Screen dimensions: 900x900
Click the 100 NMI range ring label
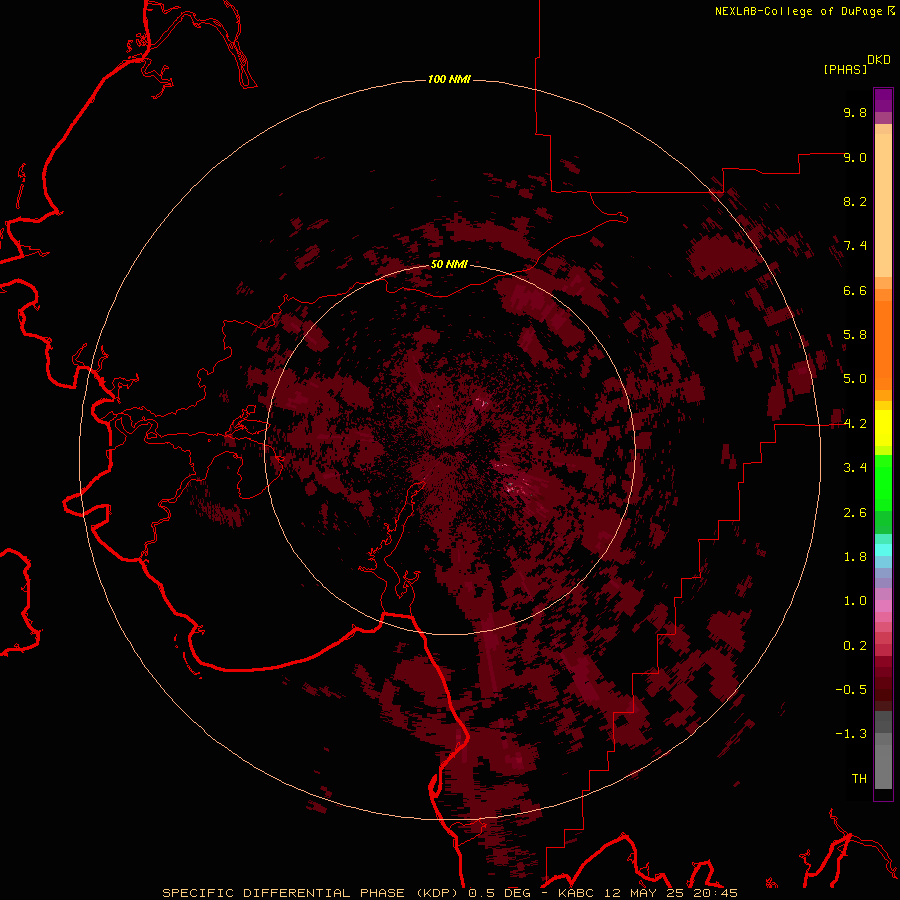click(449, 79)
